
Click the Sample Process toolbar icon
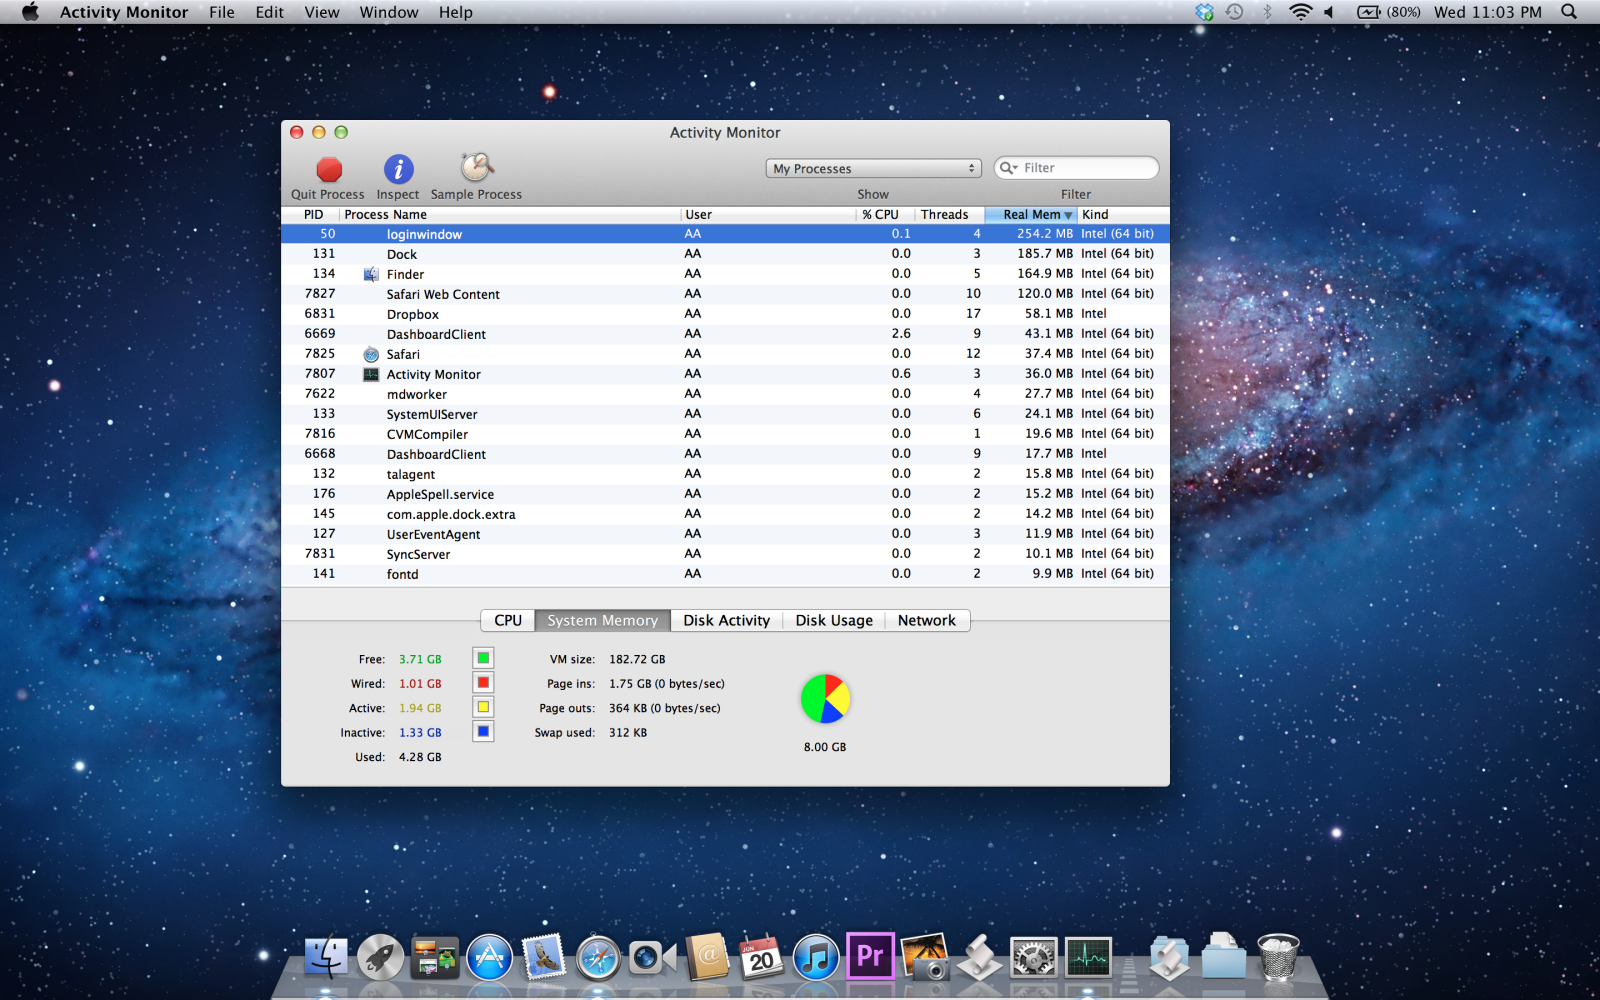pos(477,167)
